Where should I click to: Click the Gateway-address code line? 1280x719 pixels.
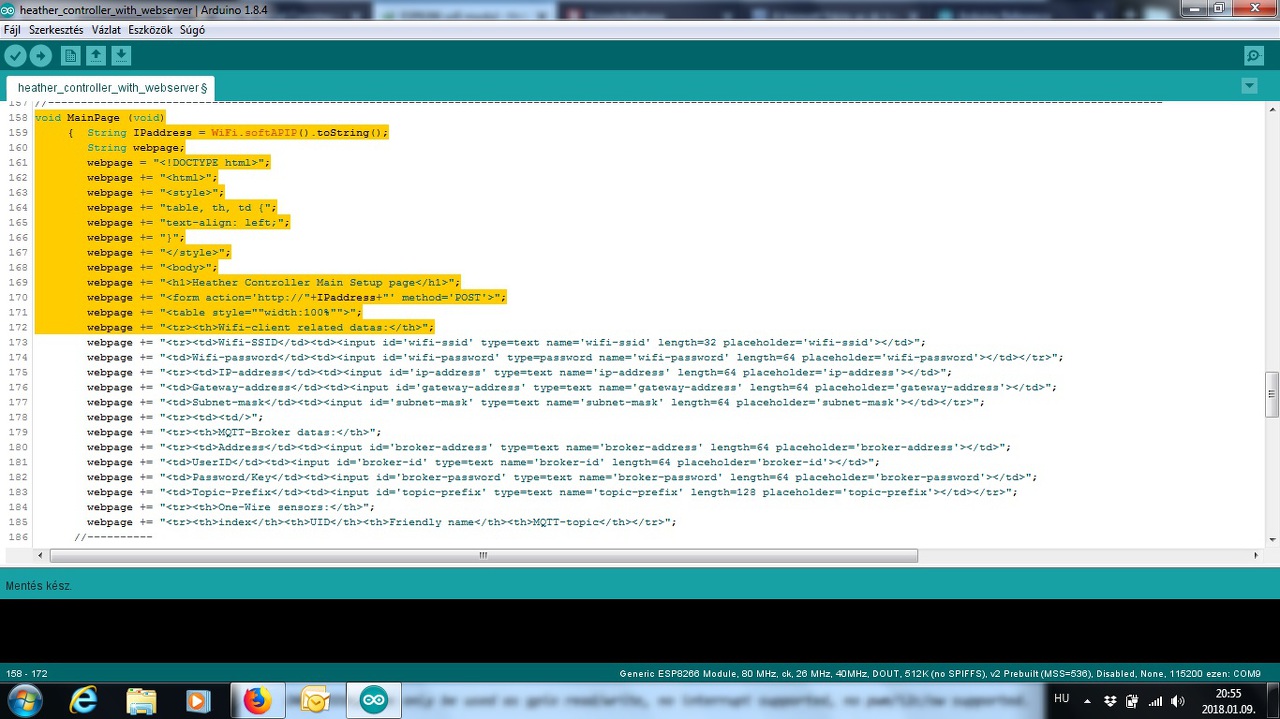(571, 388)
